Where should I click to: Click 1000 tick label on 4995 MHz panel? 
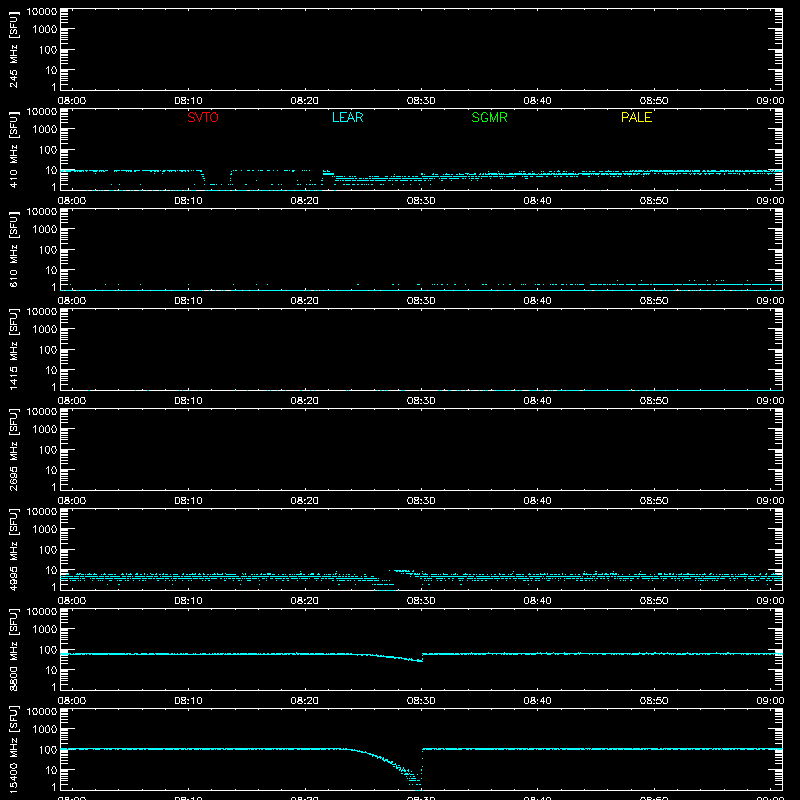click(x=44, y=530)
